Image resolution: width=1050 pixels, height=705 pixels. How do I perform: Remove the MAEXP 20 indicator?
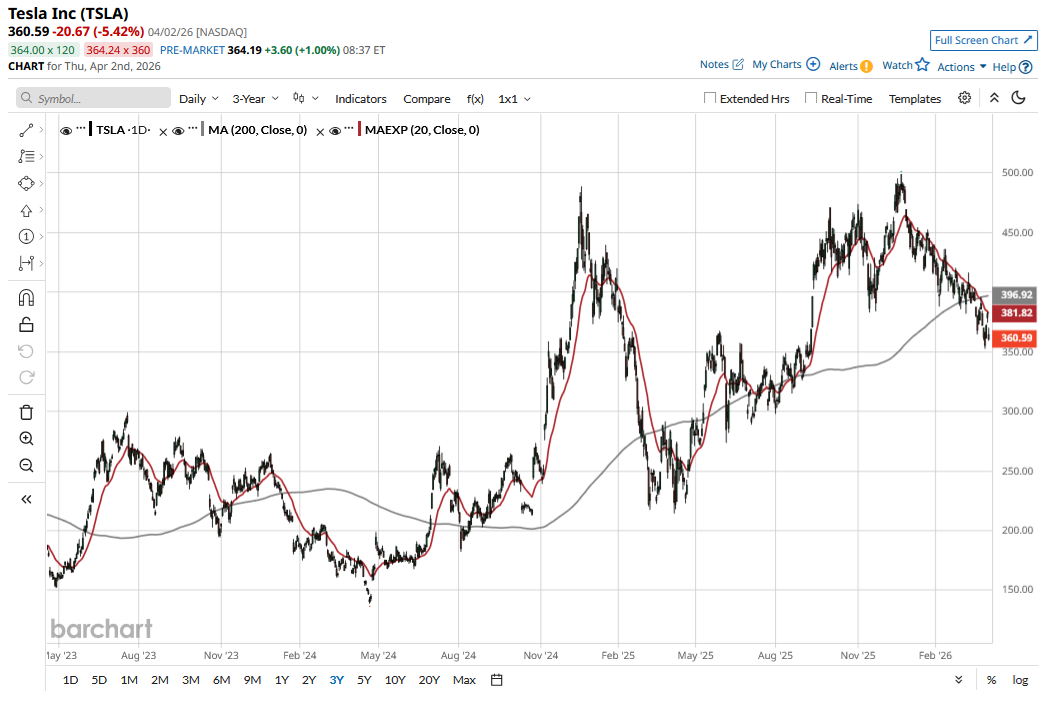320,133
